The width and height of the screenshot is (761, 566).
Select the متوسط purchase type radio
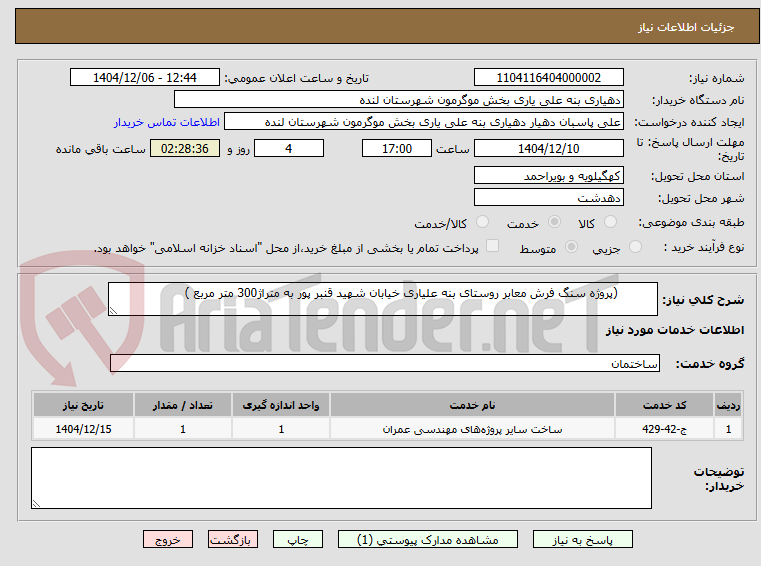[x=572, y=247]
